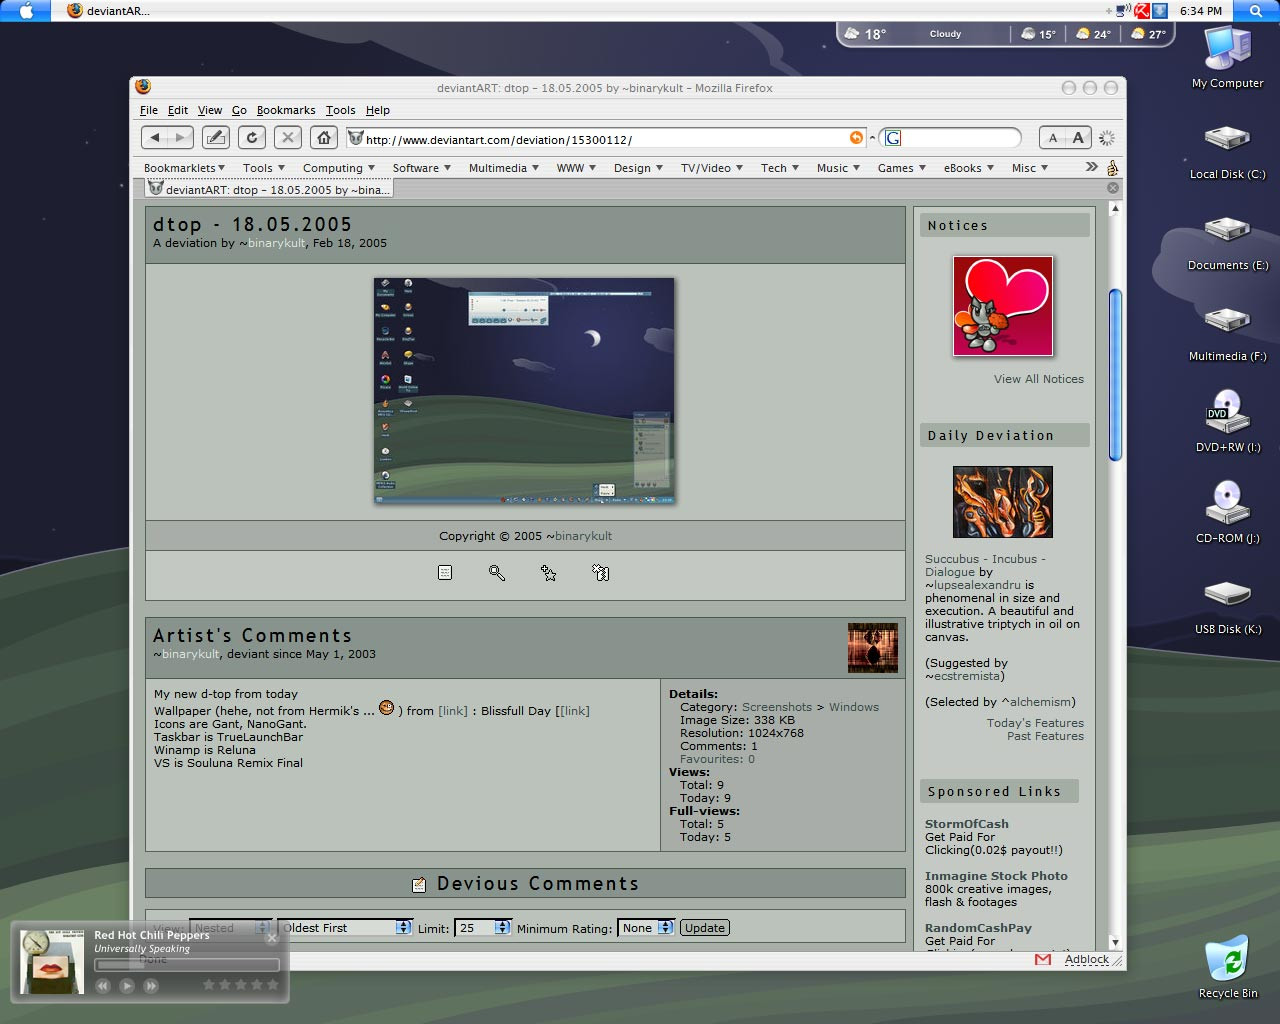Click the Firefox Back arrow button
The width and height of the screenshot is (1280, 1024).
point(155,138)
